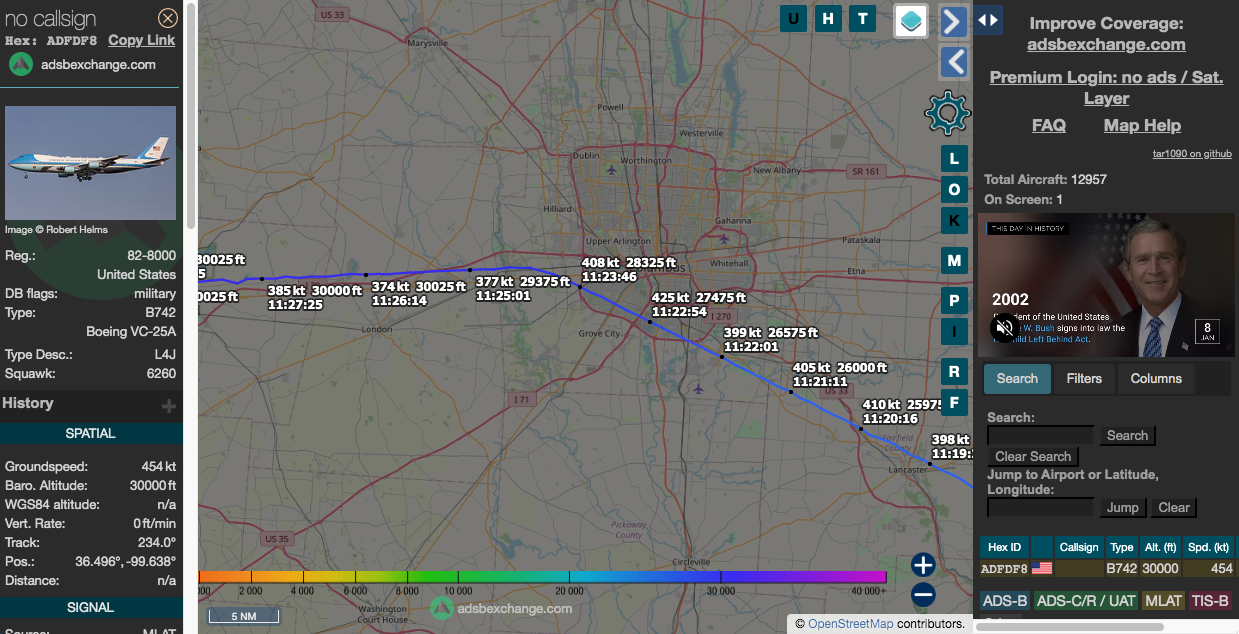Toggle the T map button
Viewport: 1239px width, 634px height.
tap(862, 18)
